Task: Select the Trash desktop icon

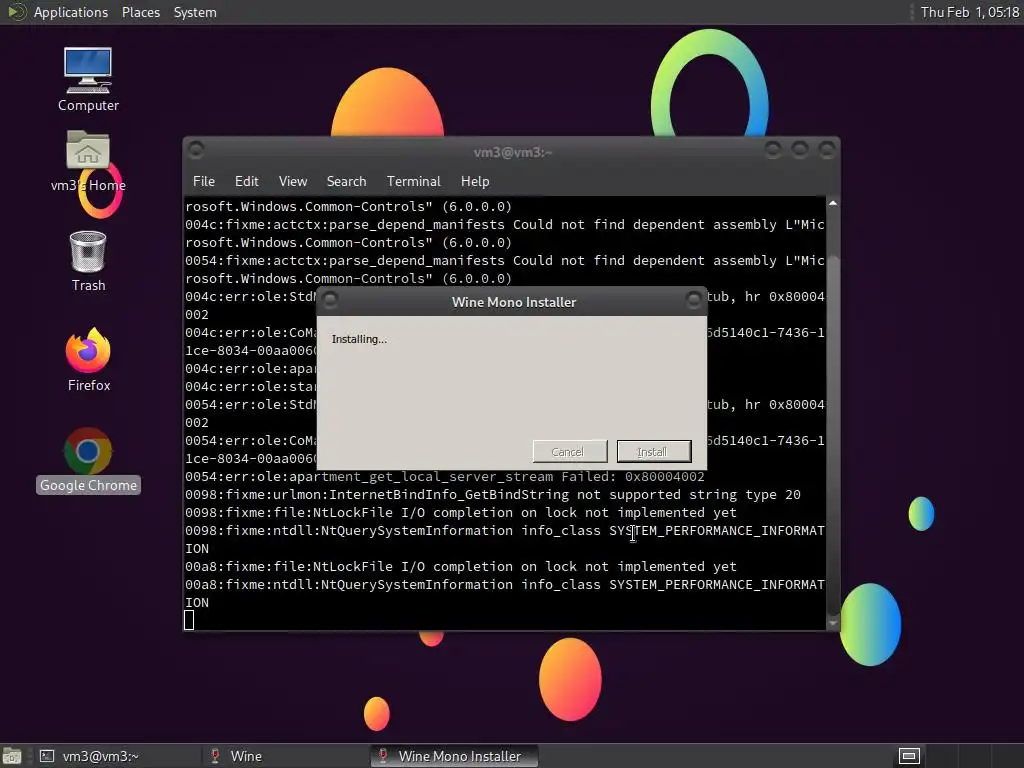Action: point(88,261)
